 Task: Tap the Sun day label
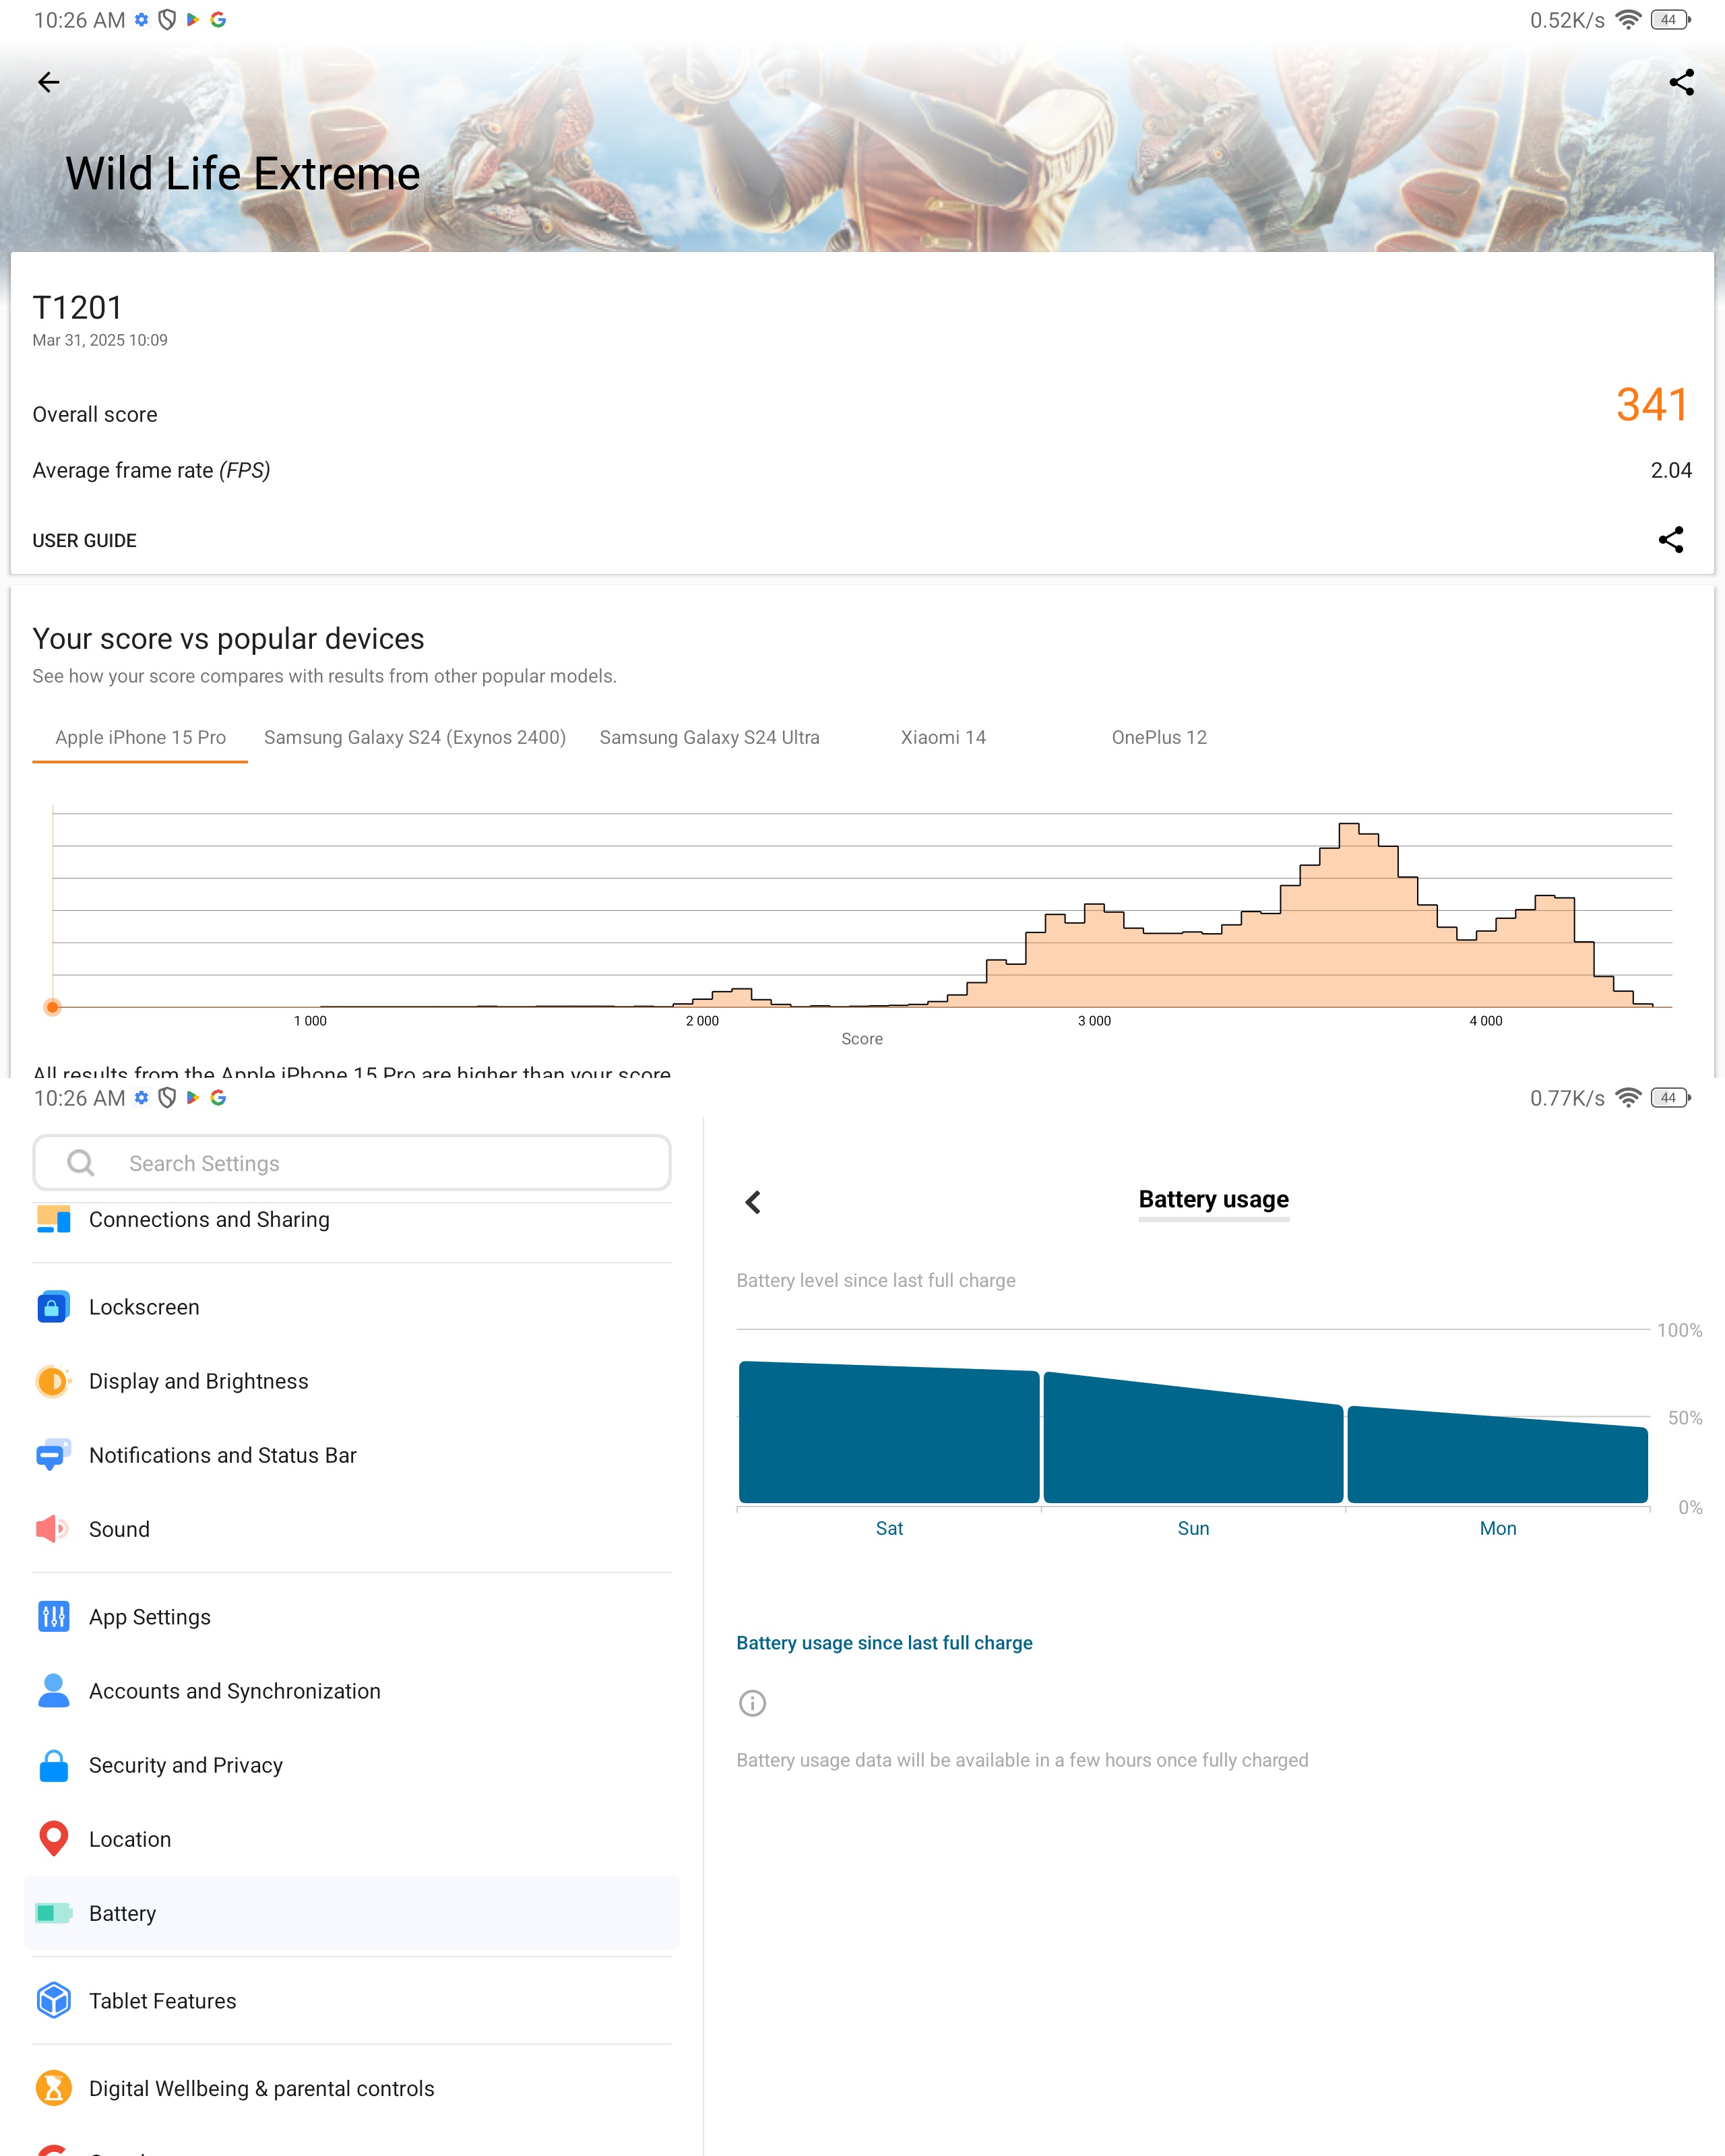(1193, 1528)
